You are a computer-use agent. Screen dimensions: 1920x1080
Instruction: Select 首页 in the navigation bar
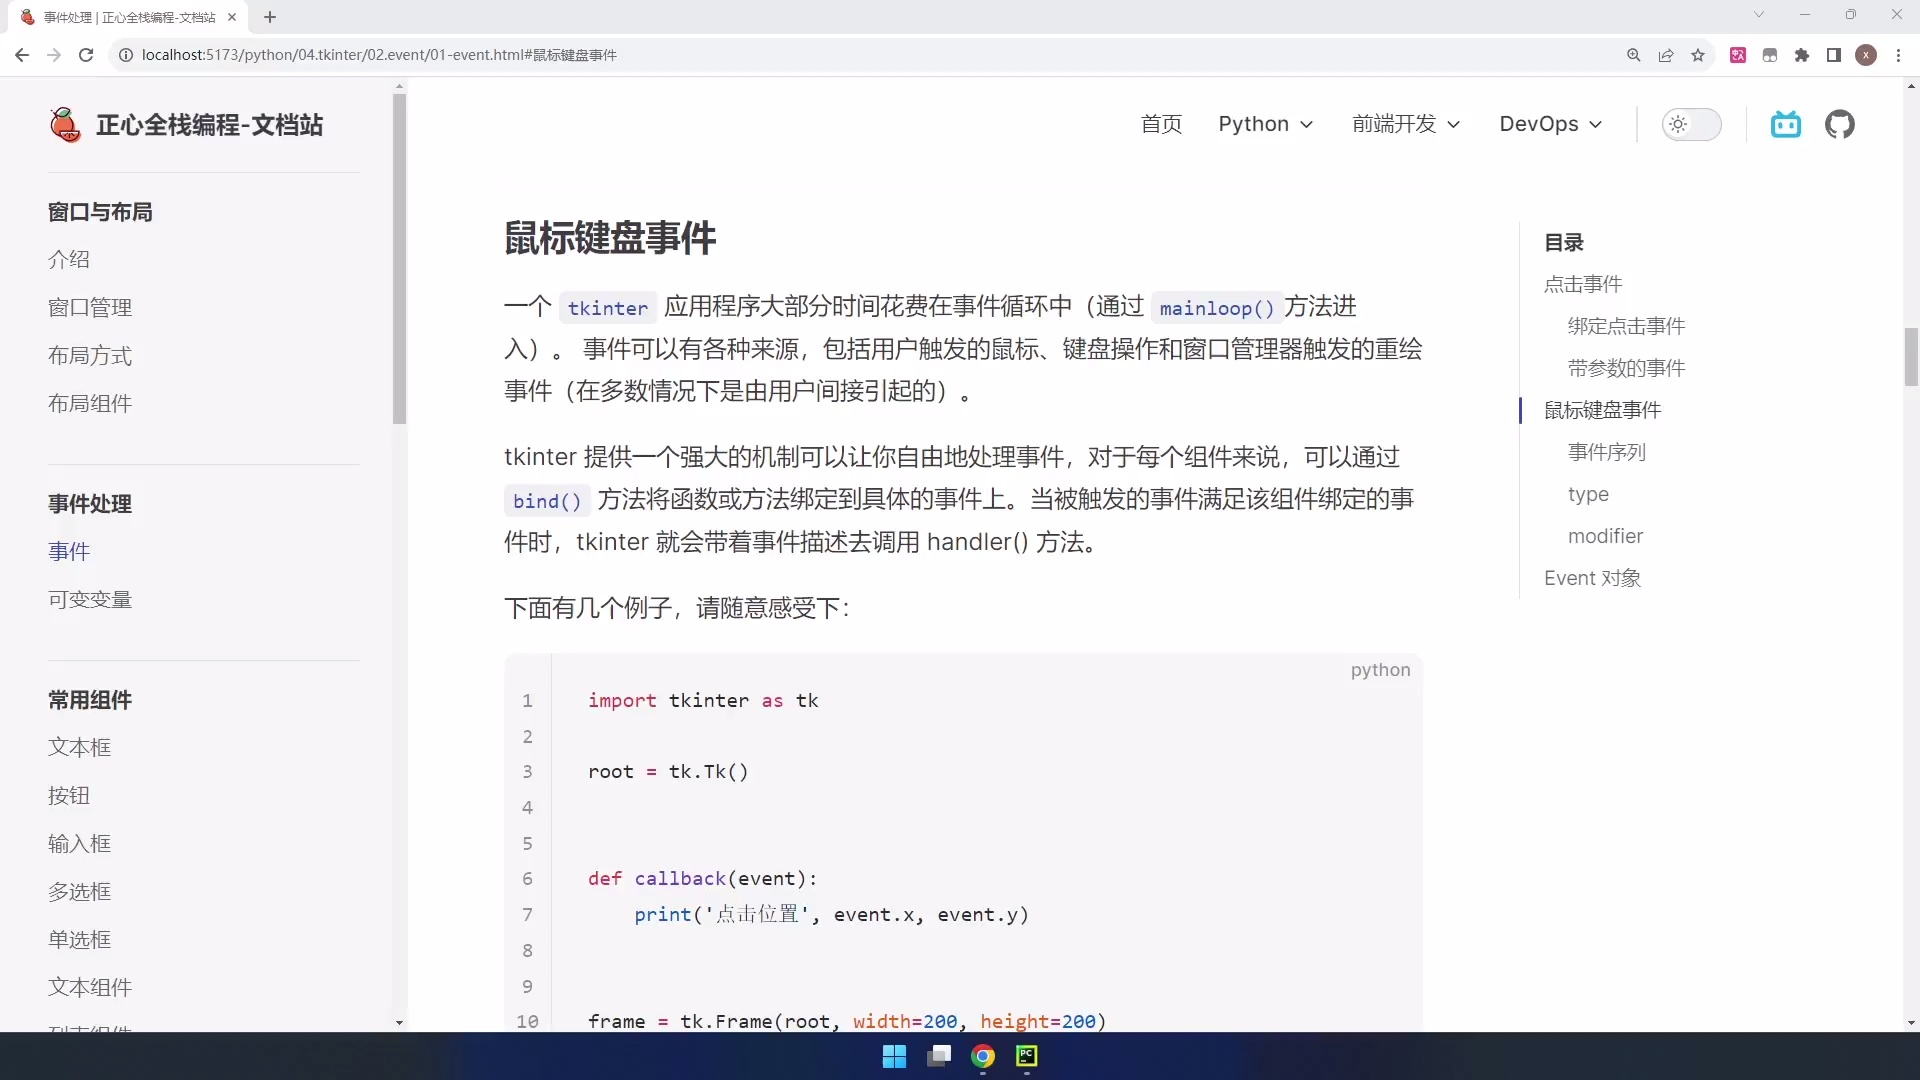(x=1161, y=124)
